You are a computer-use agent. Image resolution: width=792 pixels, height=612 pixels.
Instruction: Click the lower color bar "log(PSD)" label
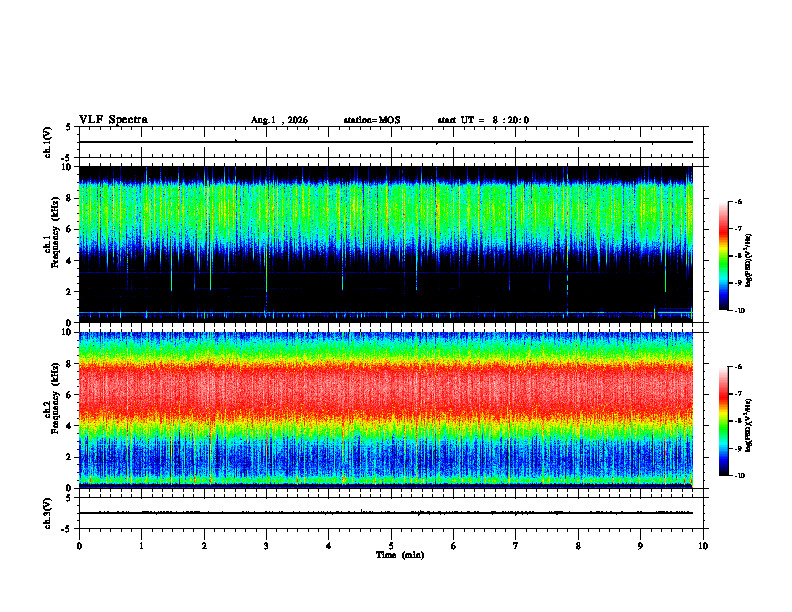750,425
